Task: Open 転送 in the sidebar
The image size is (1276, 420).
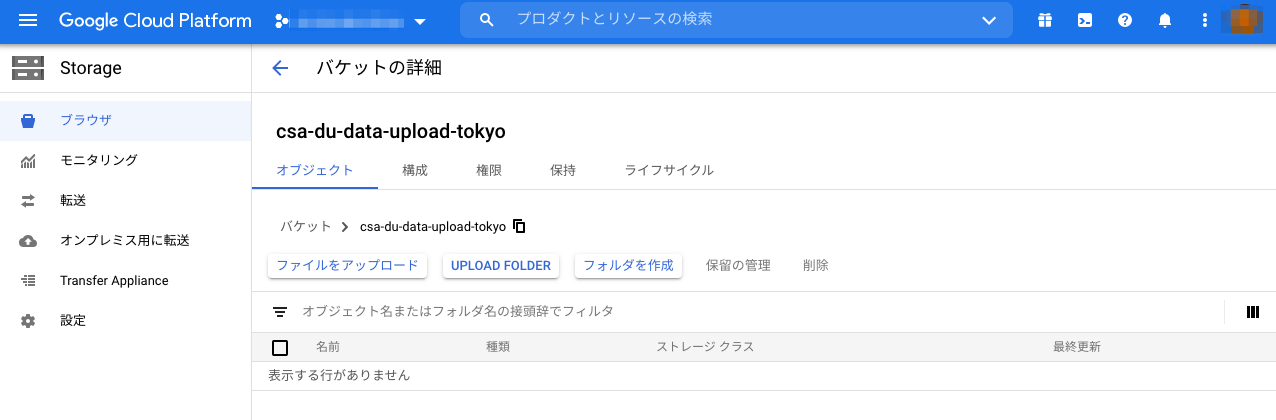Action: pos(125,200)
